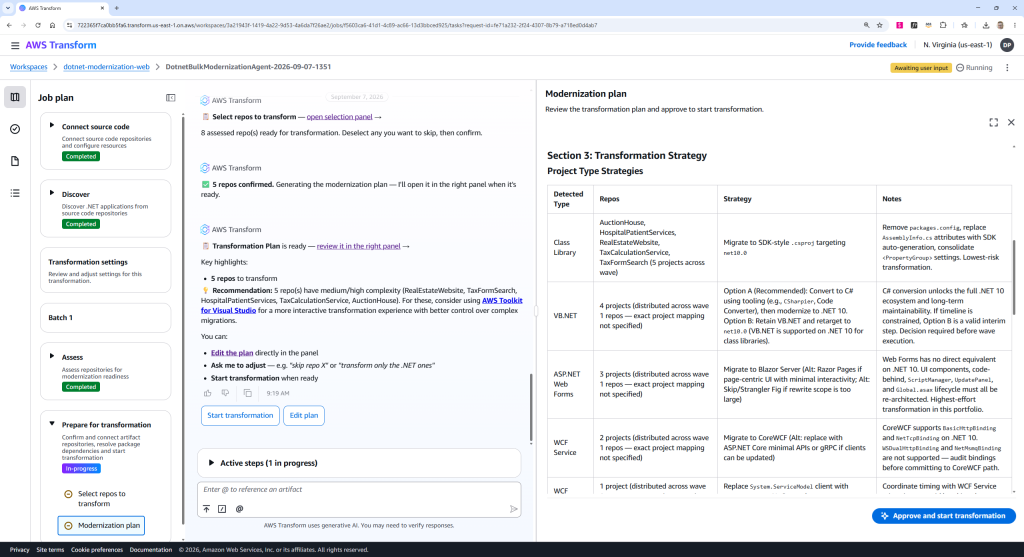Click the Start transformation button
The height and width of the screenshot is (557, 1024).
click(240, 415)
